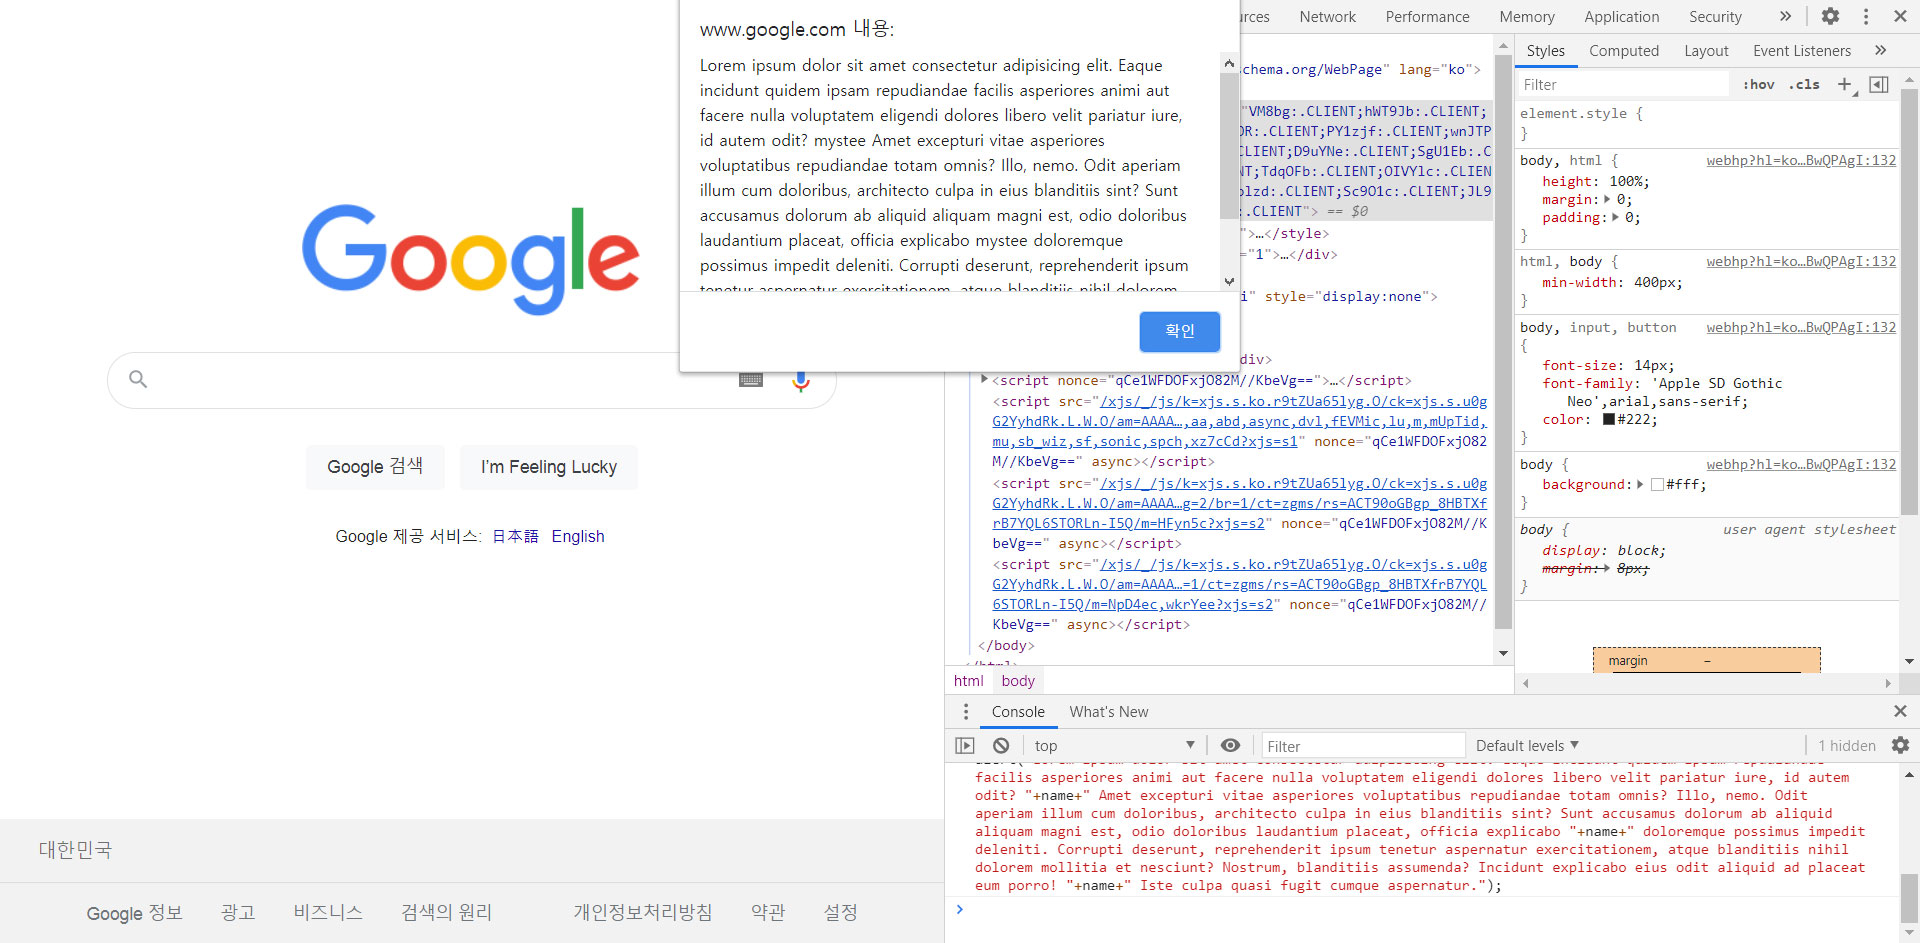Select html breadcrumb in Elements
This screenshot has height=943, width=1920.
pyautogui.click(x=968, y=681)
